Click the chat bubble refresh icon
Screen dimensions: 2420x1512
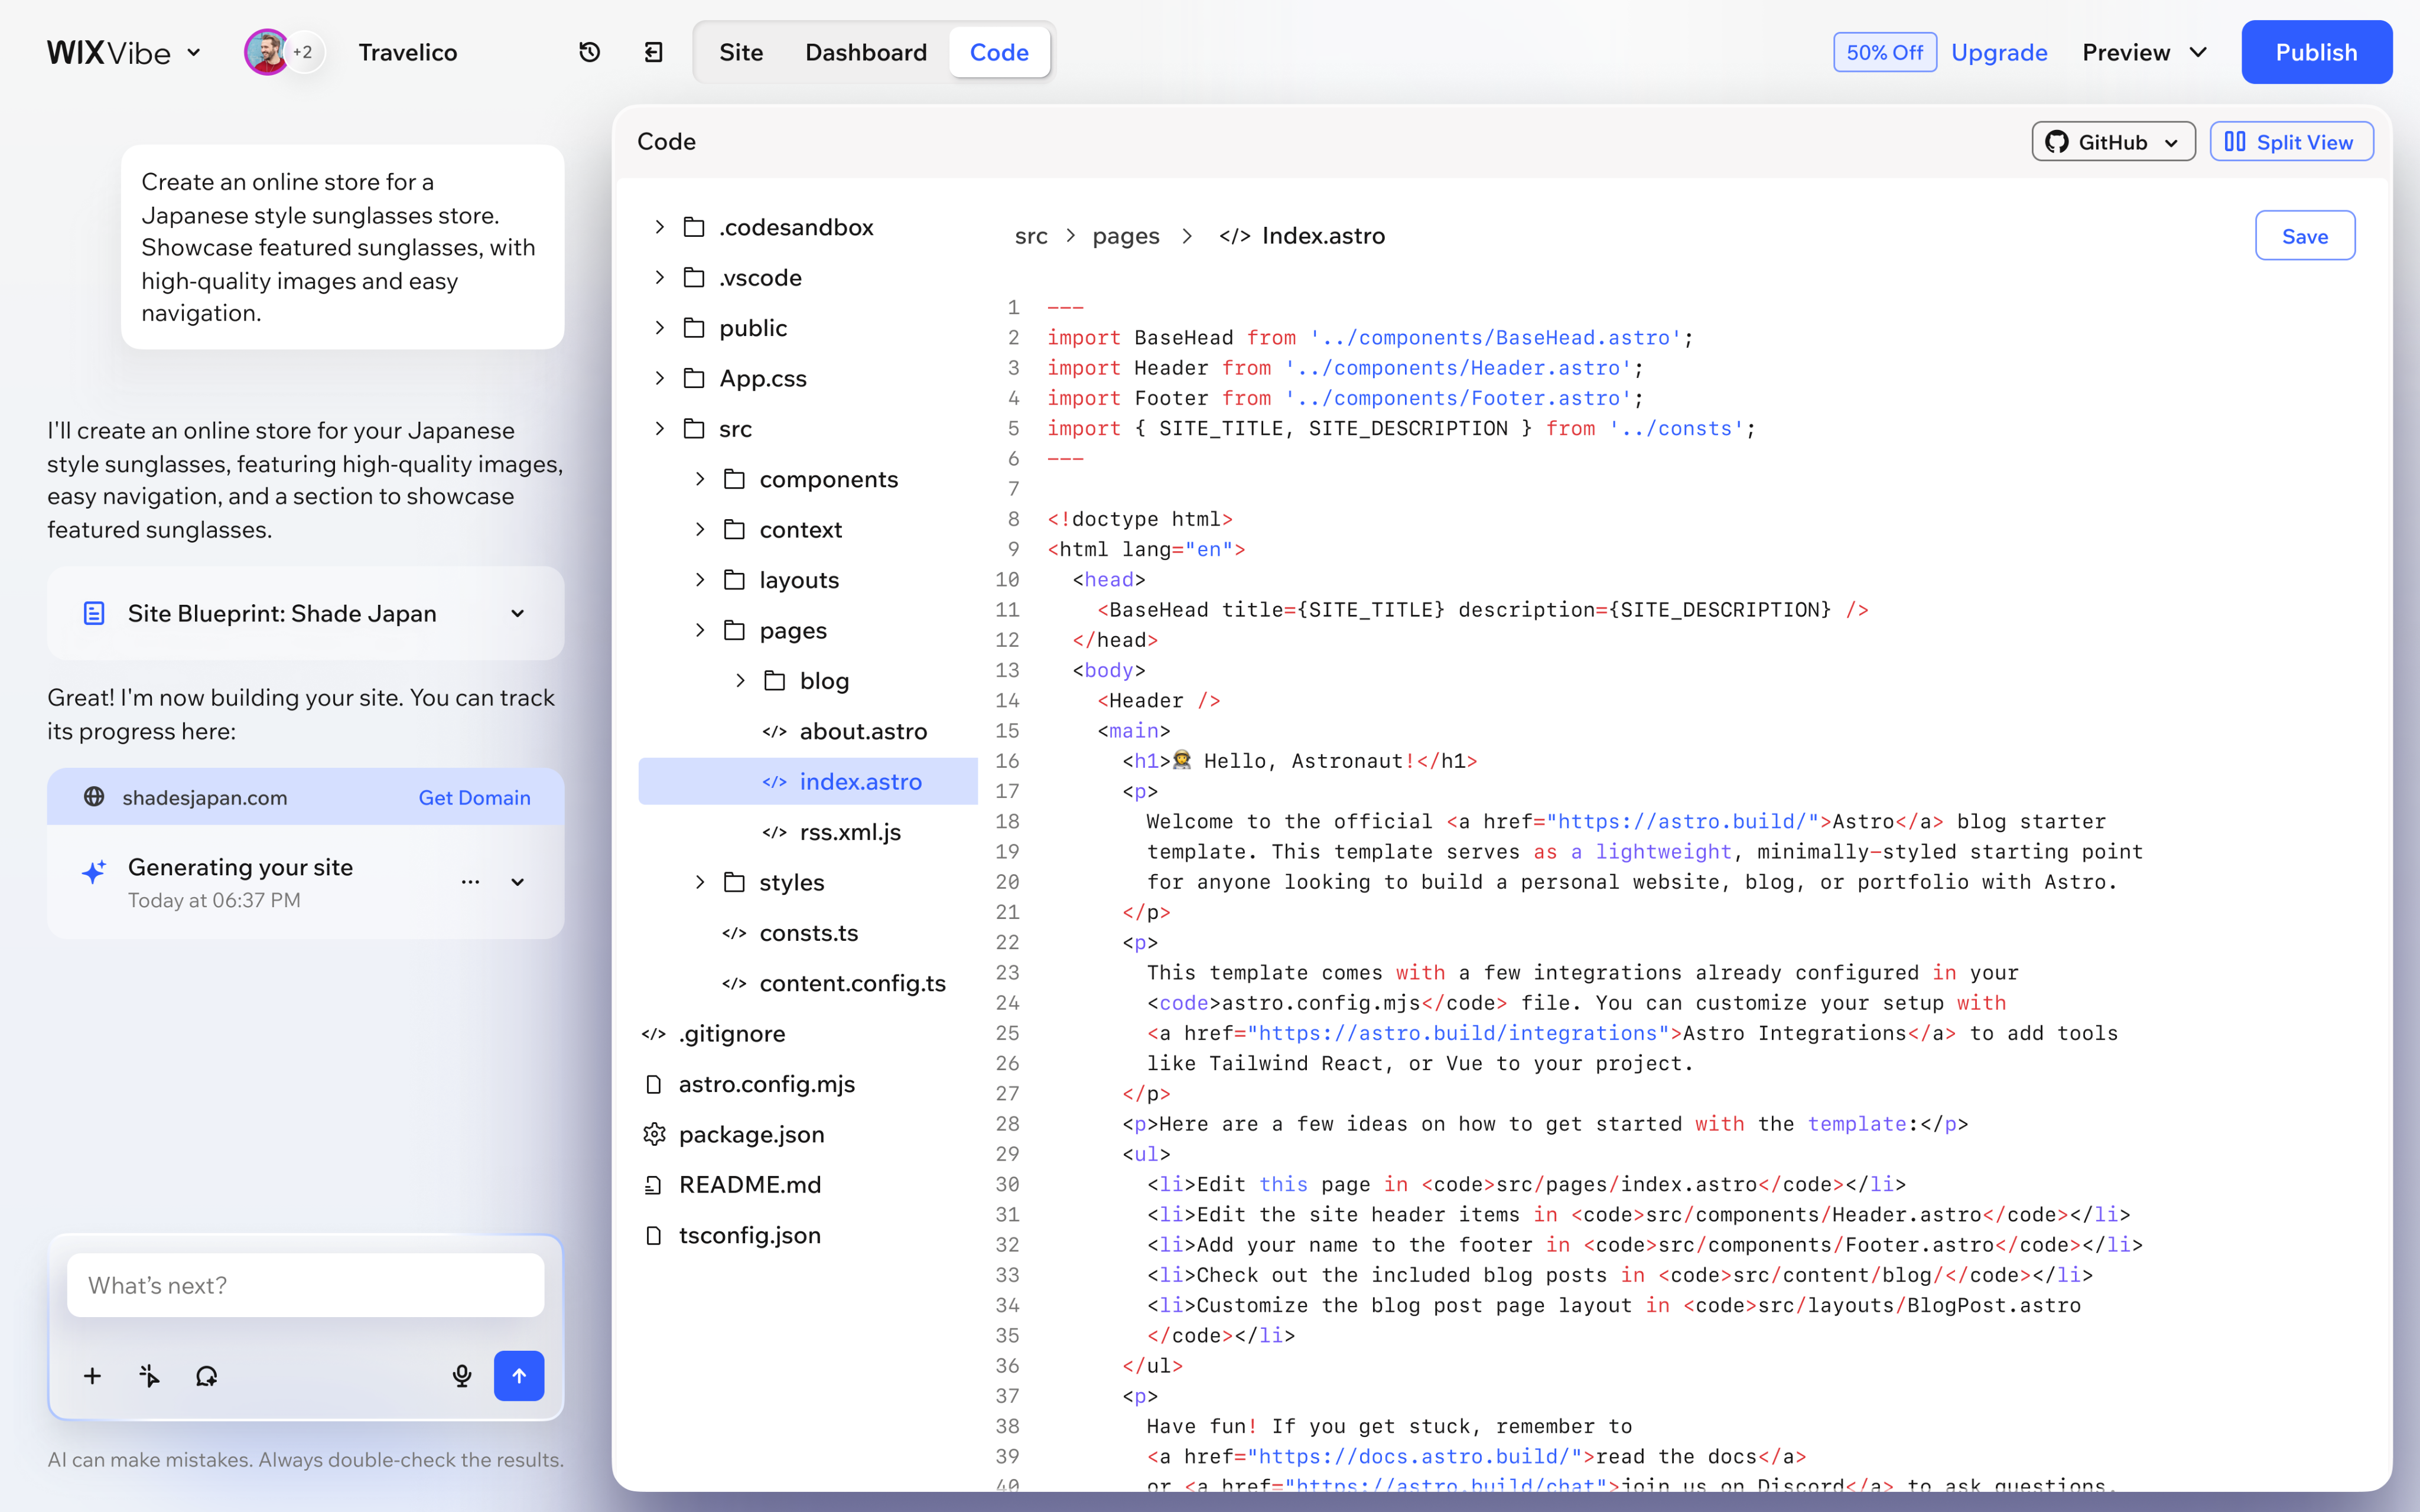coord(206,1376)
